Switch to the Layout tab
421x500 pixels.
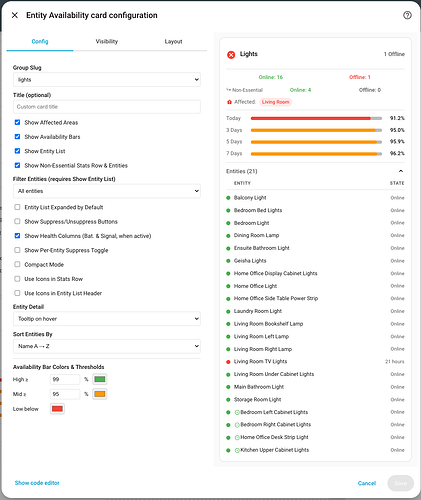173,41
